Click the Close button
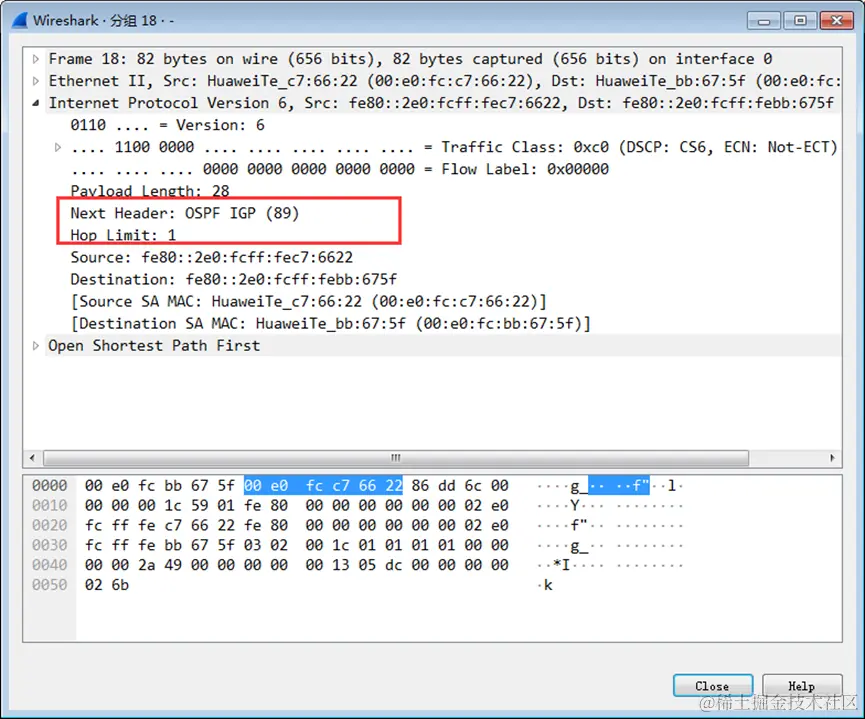865x719 pixels. point(713,686)
